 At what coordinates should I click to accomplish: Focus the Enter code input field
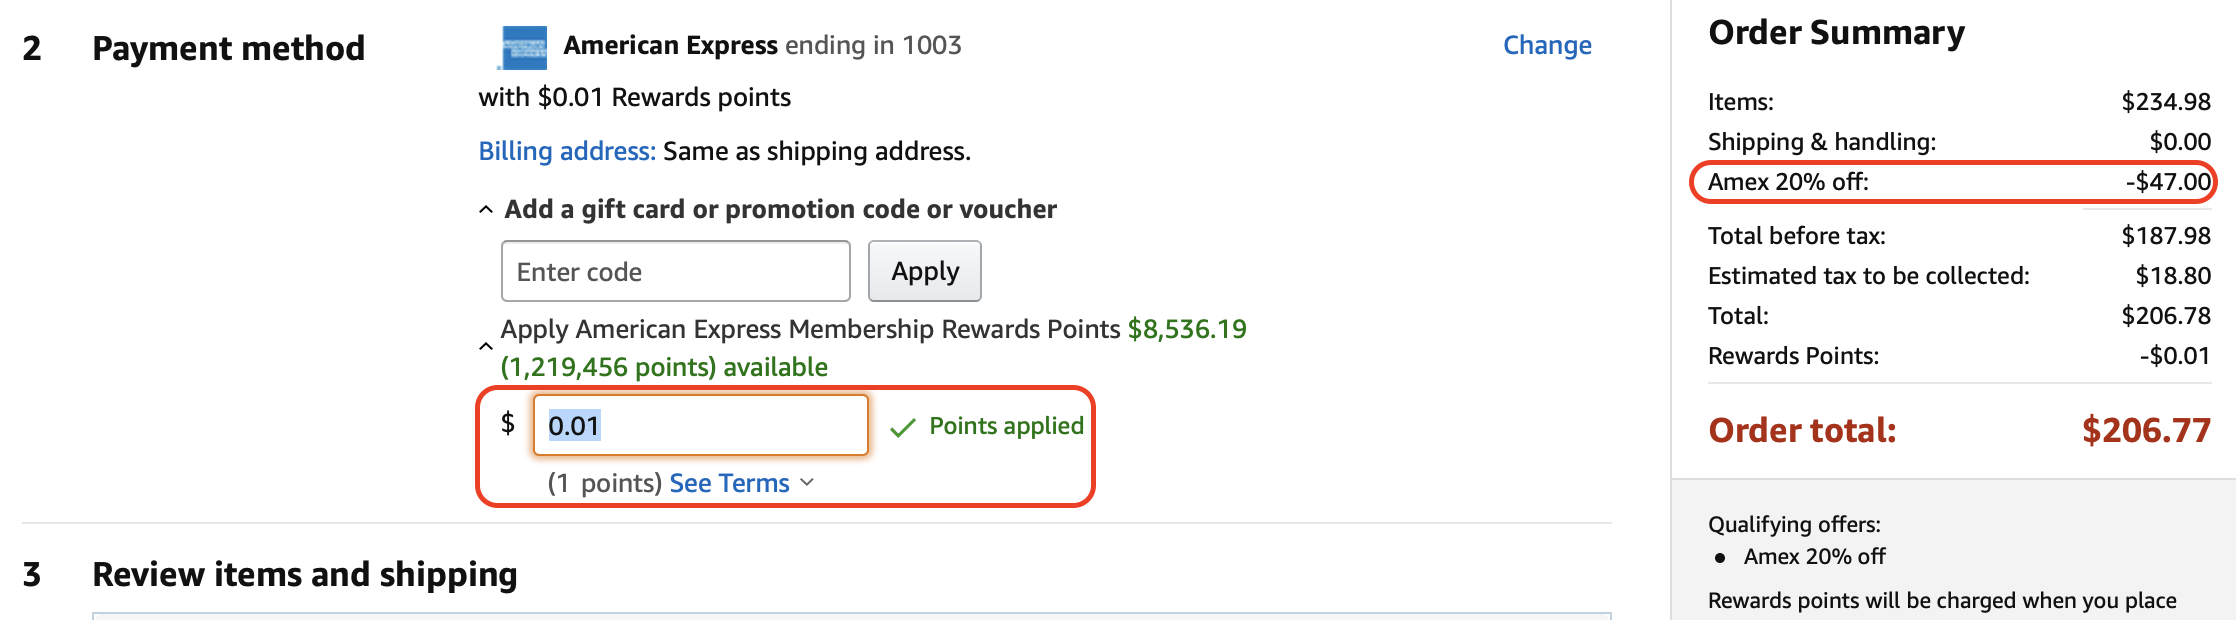coord(676,271)
